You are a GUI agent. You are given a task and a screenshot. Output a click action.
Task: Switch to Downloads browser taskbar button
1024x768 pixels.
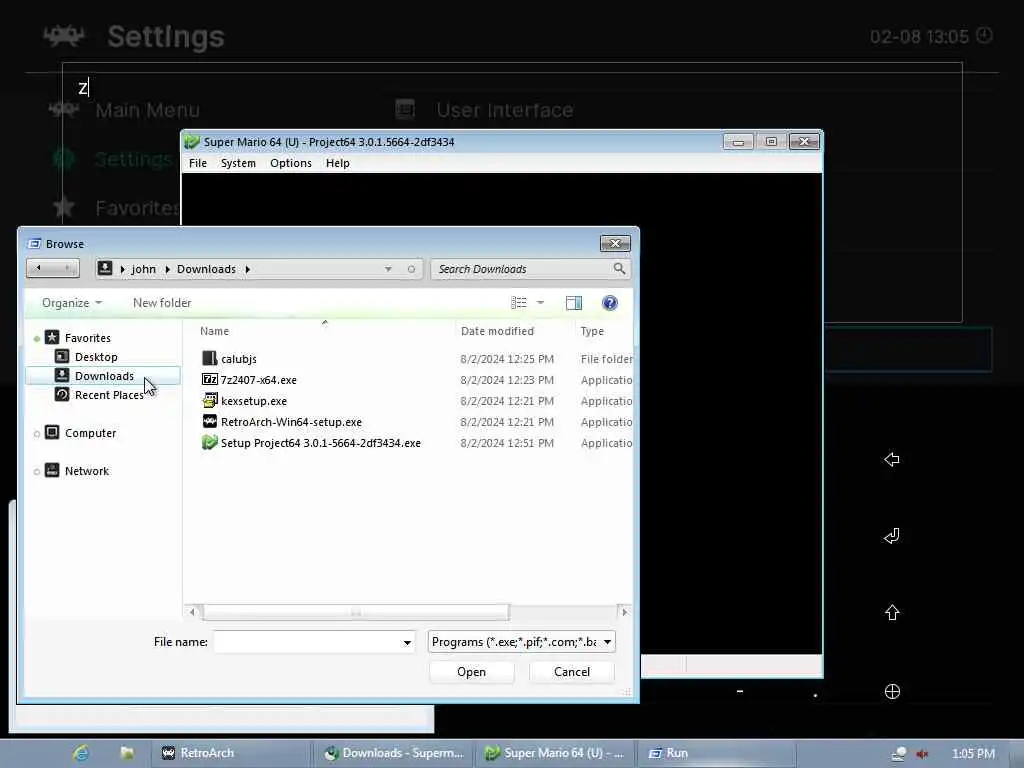pos(393,753)
